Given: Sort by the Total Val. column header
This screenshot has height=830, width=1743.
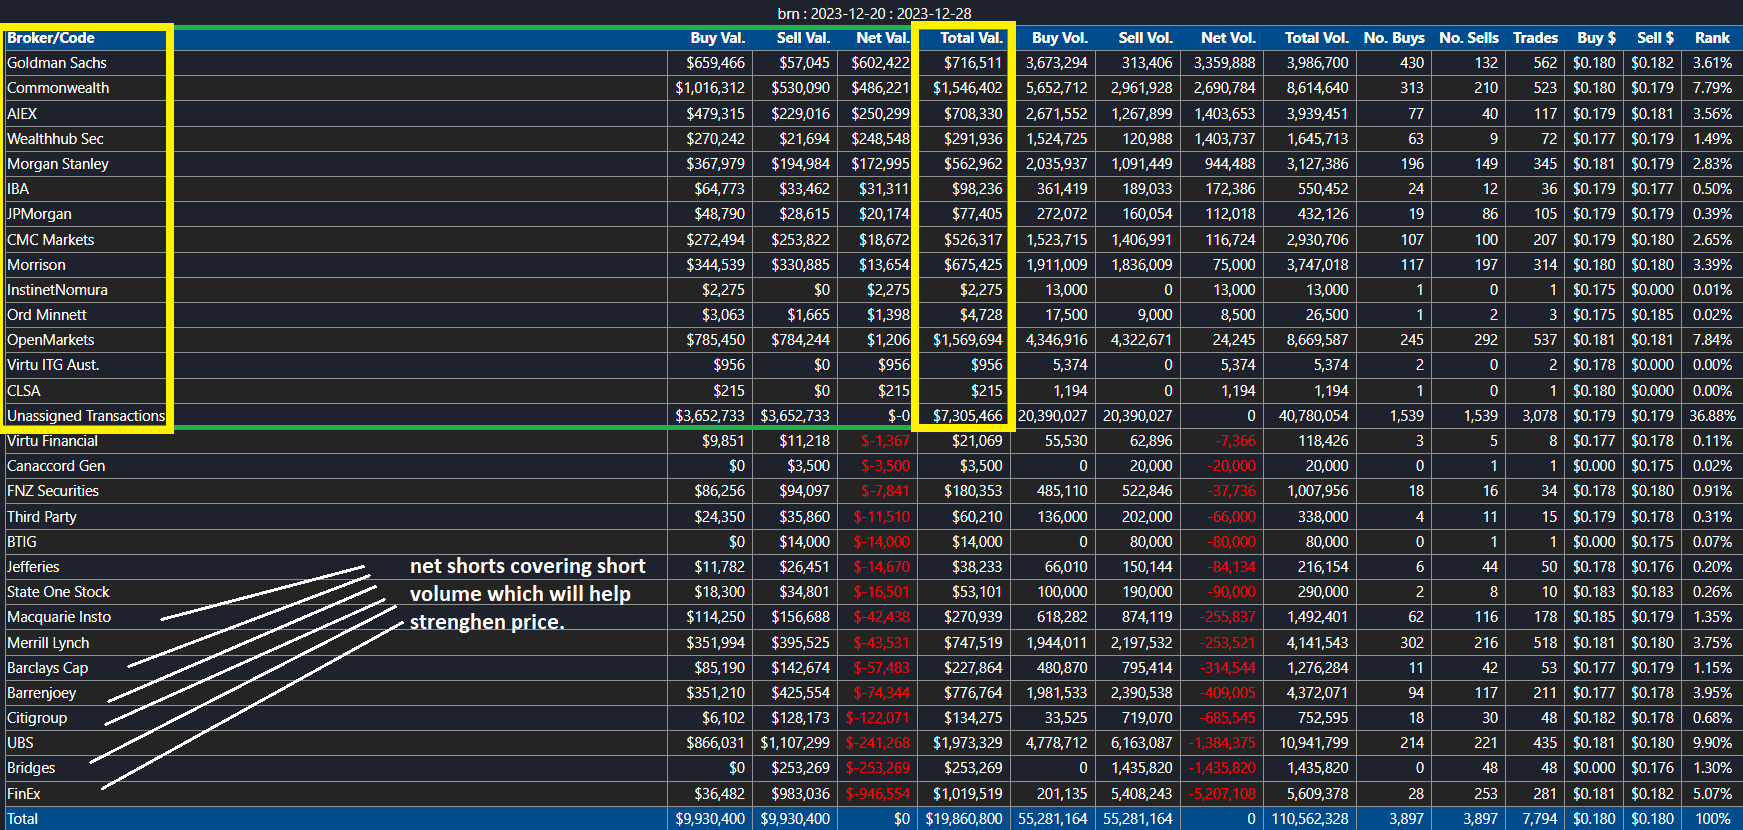Looking at the screenshot, I should pyautogui.click(x=970, y=38).
